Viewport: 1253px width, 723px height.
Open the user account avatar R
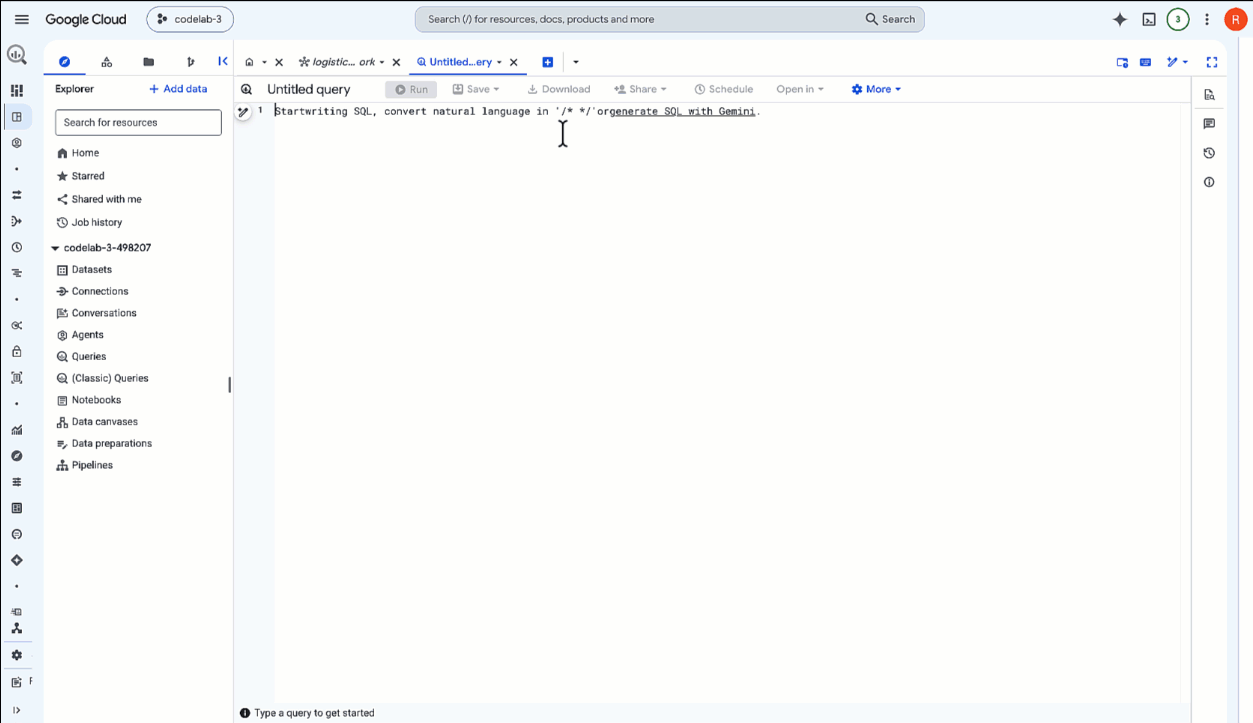[1235, 19]
